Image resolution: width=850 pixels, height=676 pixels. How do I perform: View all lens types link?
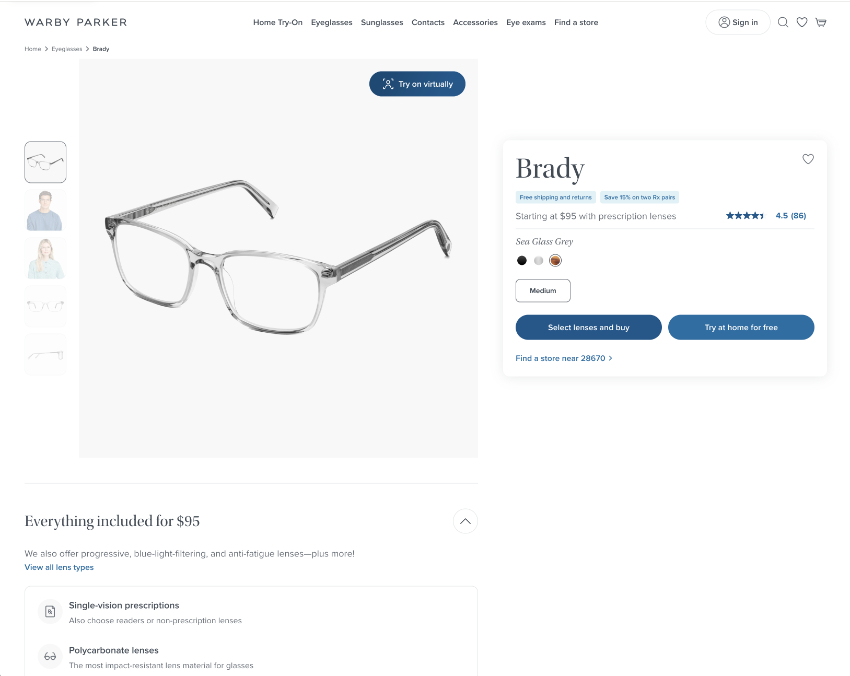tap(59, 567)
